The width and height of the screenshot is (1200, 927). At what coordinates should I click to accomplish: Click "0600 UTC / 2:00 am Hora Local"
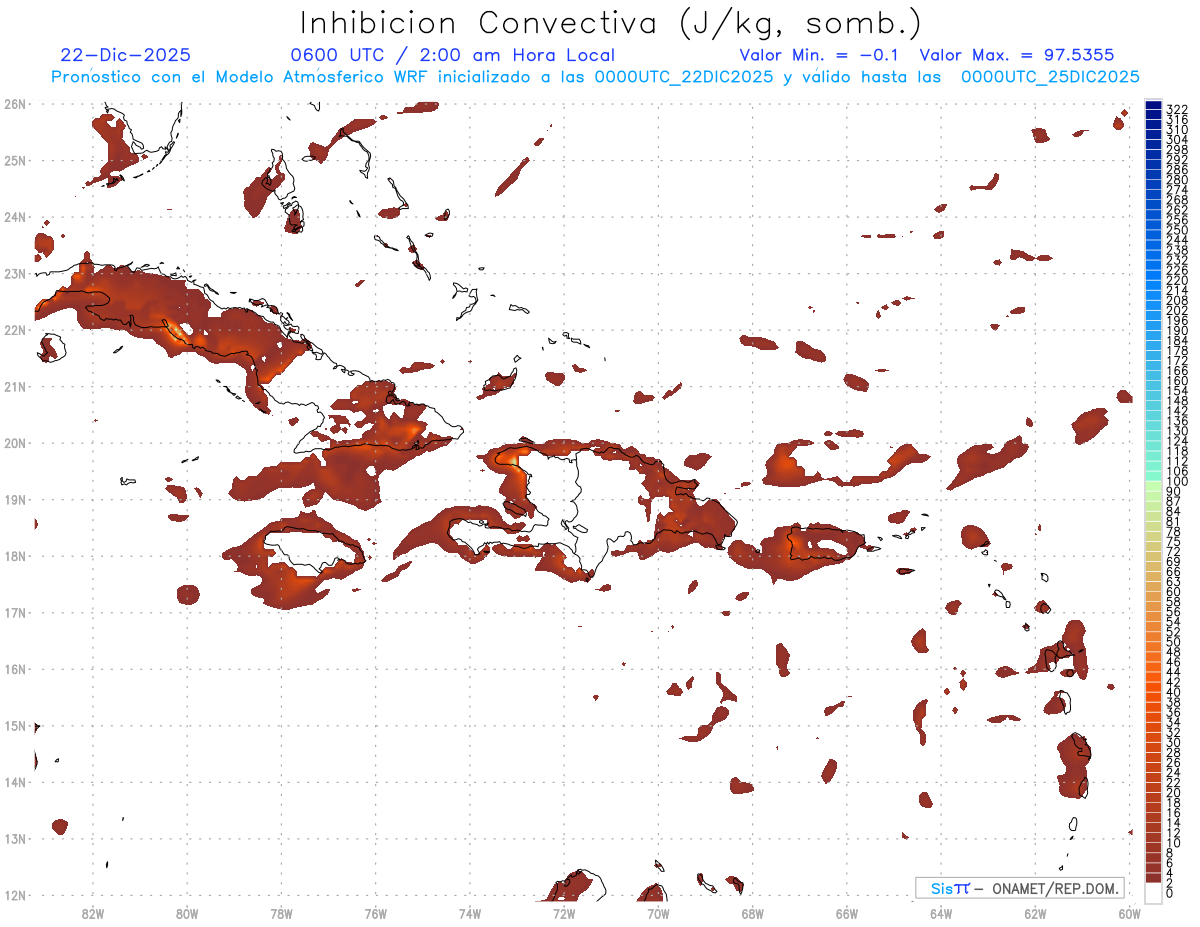tap(452, 55)
